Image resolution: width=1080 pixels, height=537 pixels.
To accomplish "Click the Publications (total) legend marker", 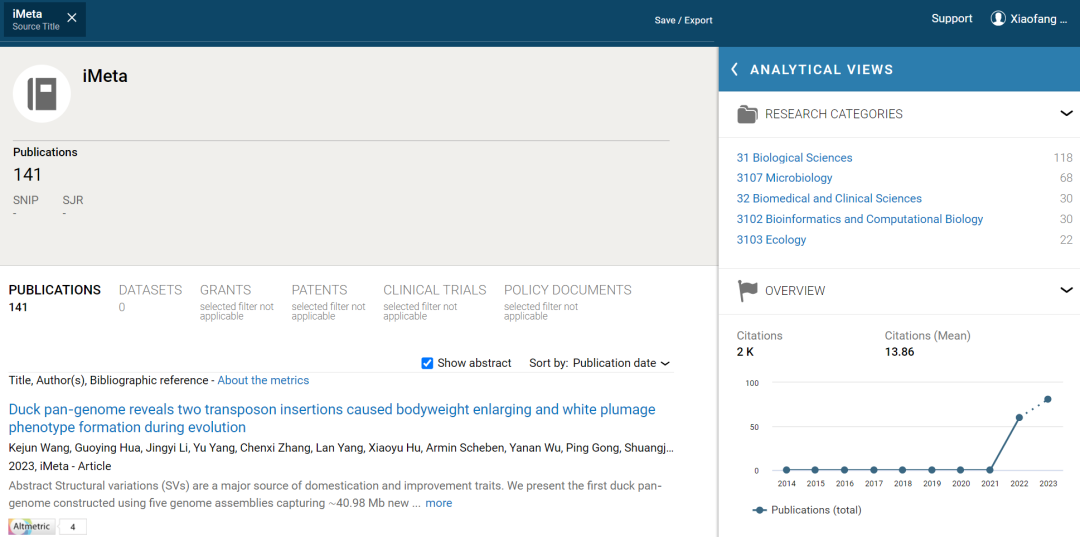I will click(x=760, y=510).
